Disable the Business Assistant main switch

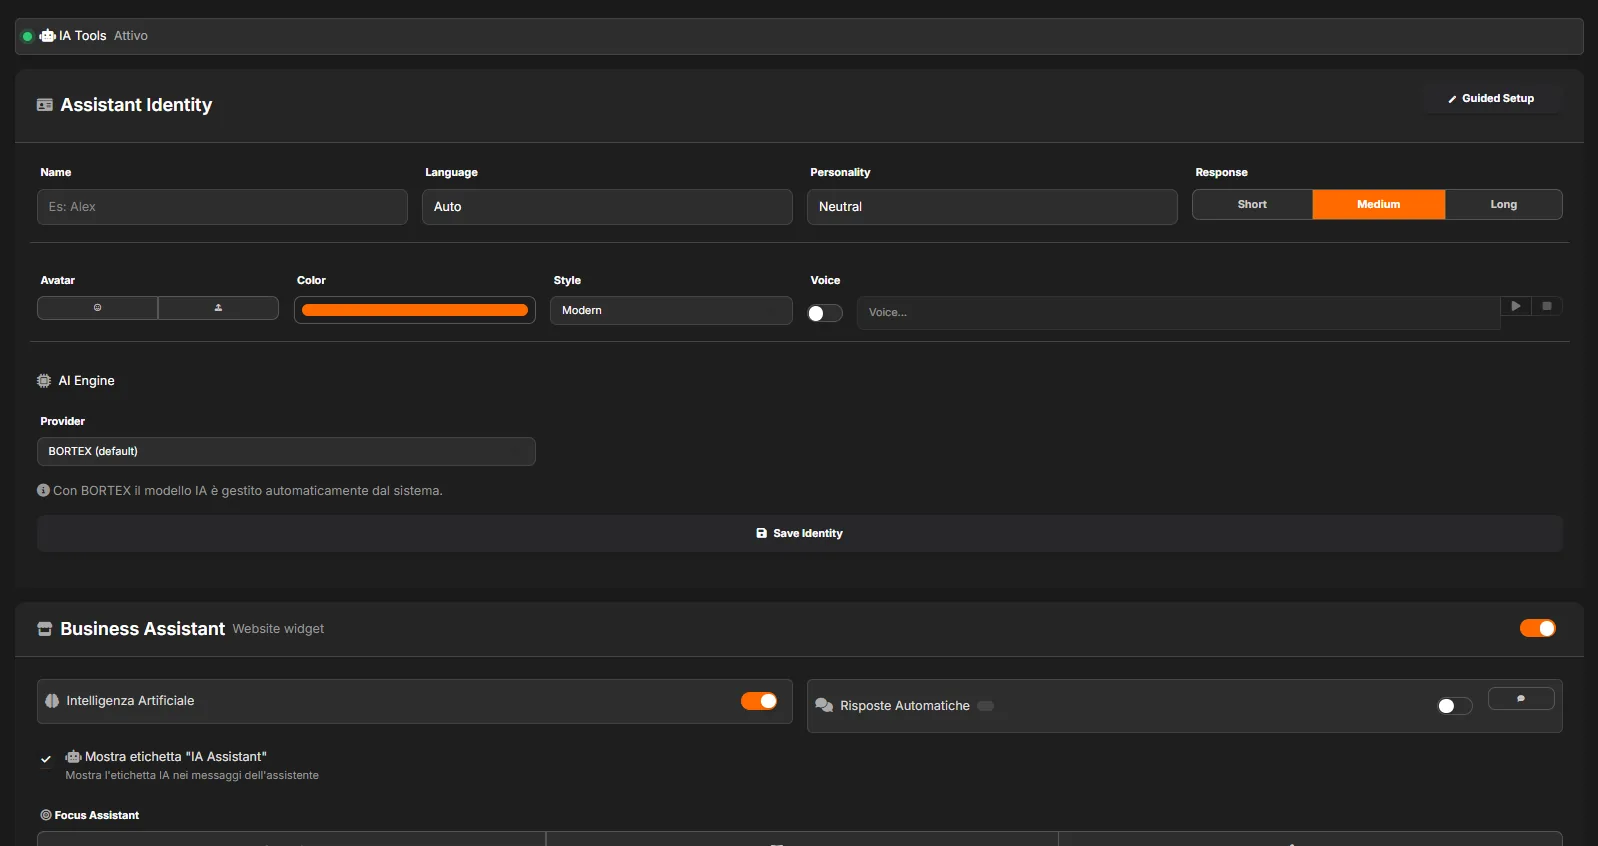(1538, 628)
